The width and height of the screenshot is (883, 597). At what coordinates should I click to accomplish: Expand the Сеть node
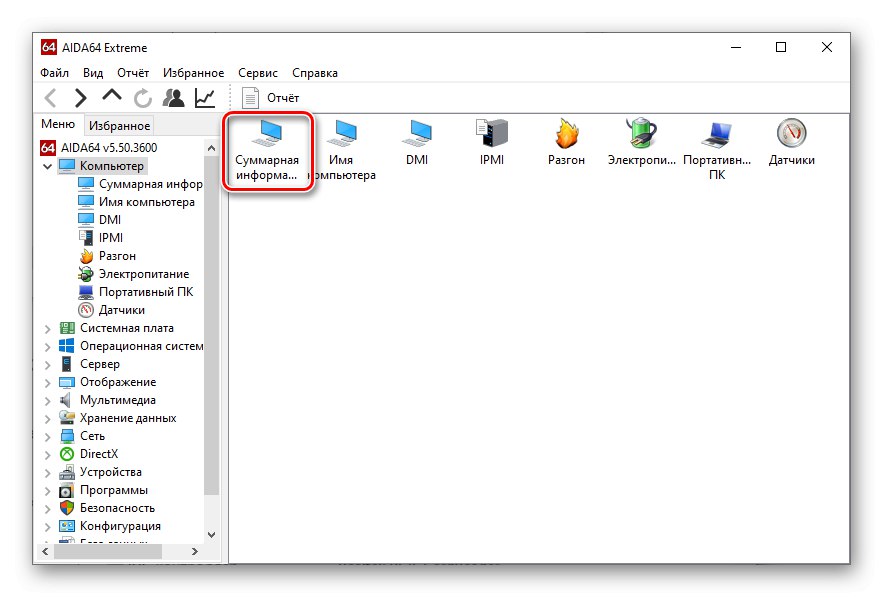pyautogui.click(x=48, y=436)
